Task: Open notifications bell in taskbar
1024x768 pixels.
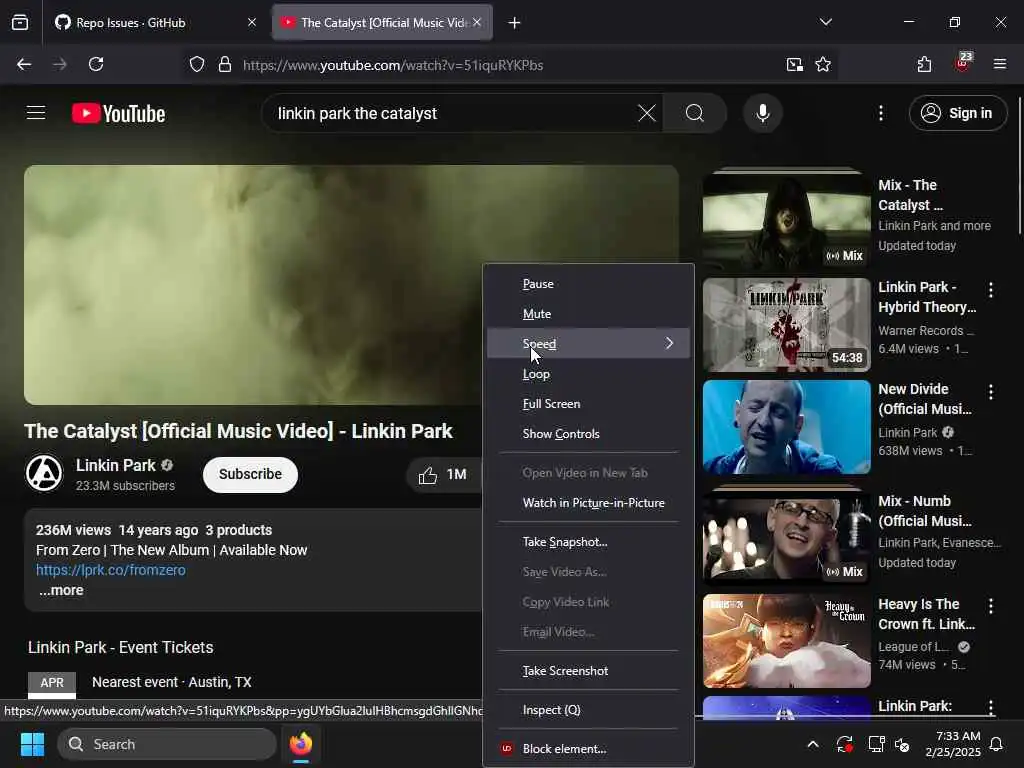Action: 997,744
